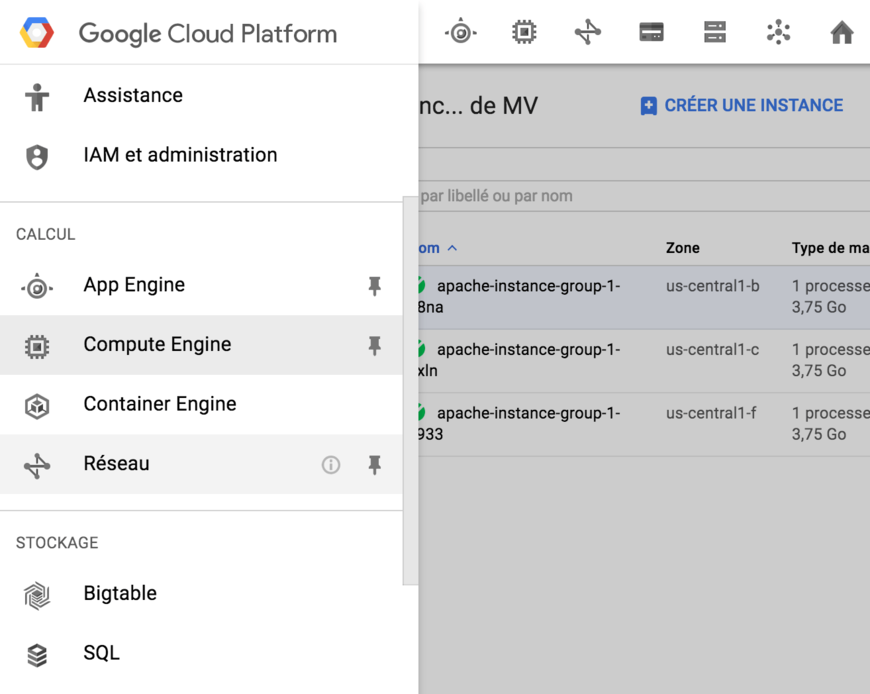
Task: Open Compute Engine from the top toolbar icon
Action: point(524,31)
